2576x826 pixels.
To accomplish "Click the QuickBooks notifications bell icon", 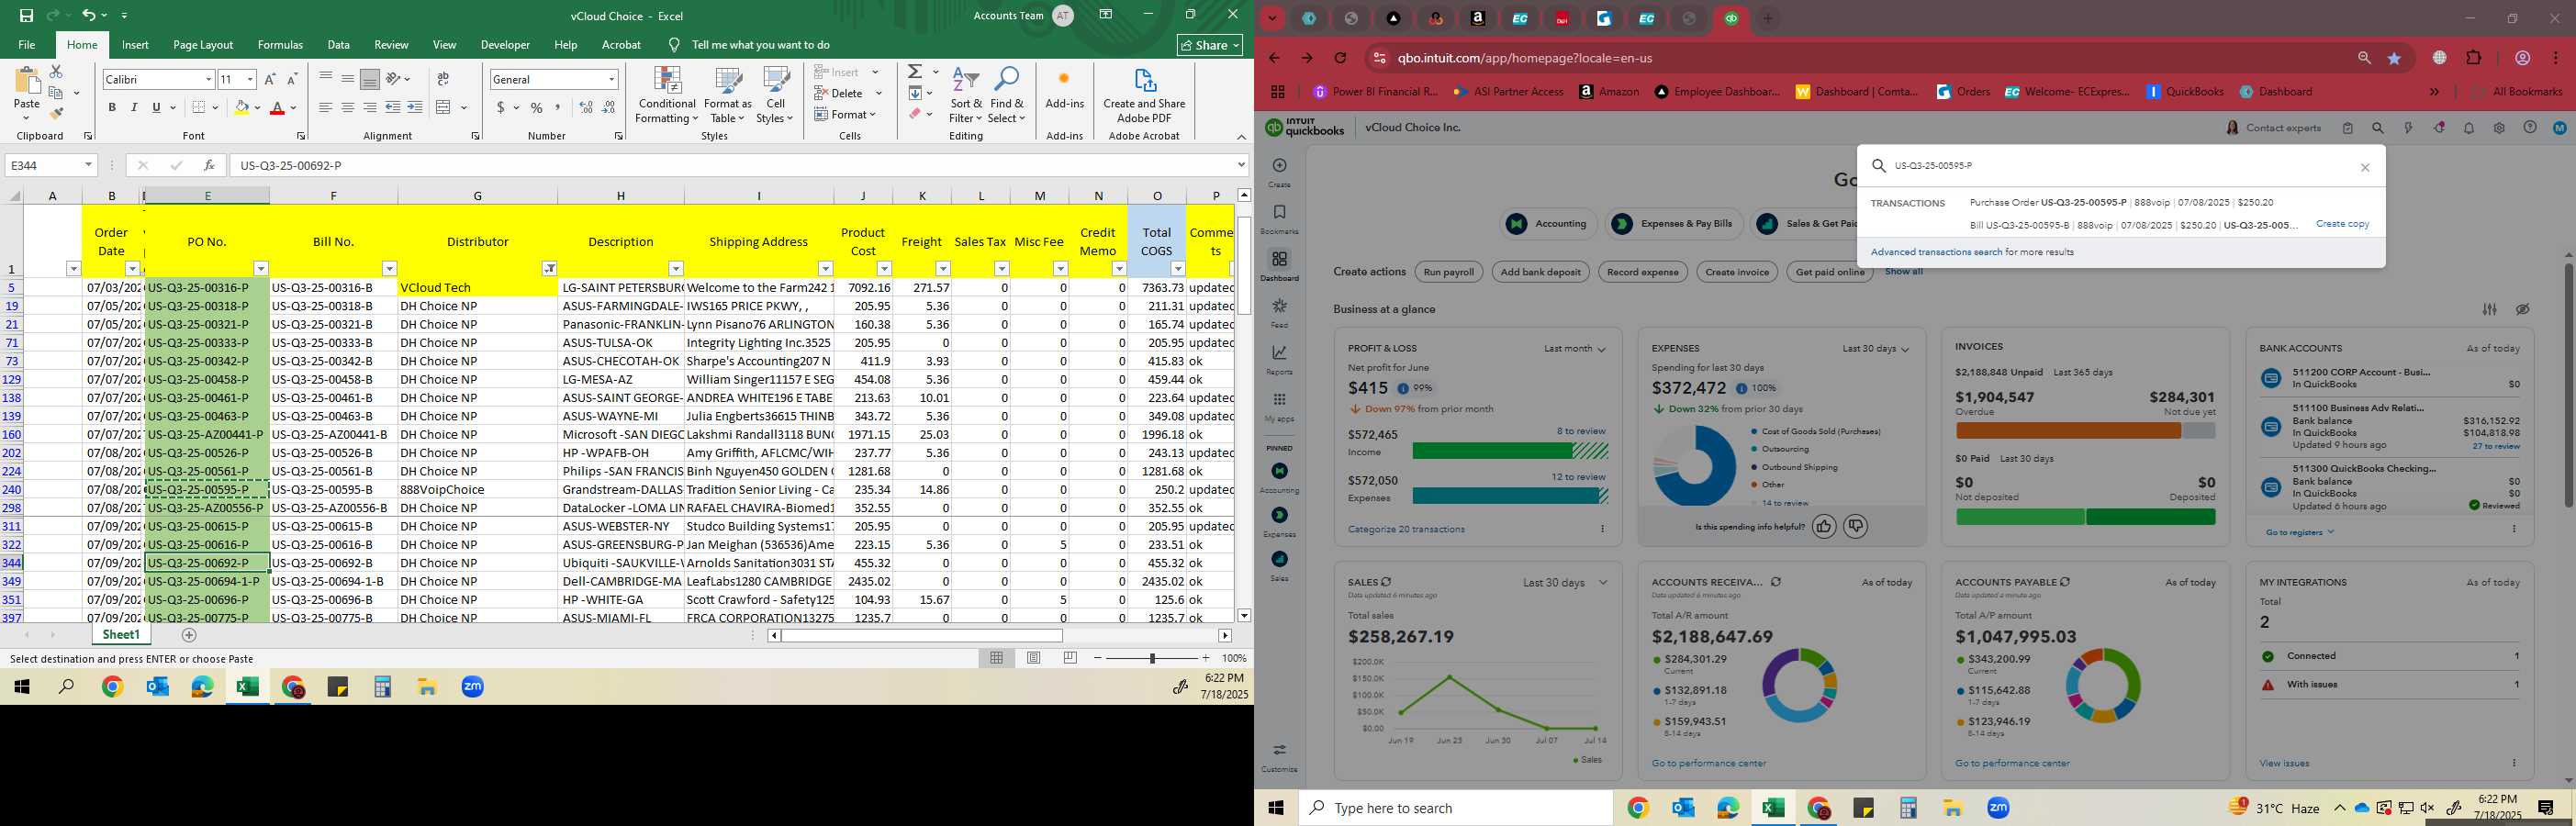I will [x=2469, y=128].
